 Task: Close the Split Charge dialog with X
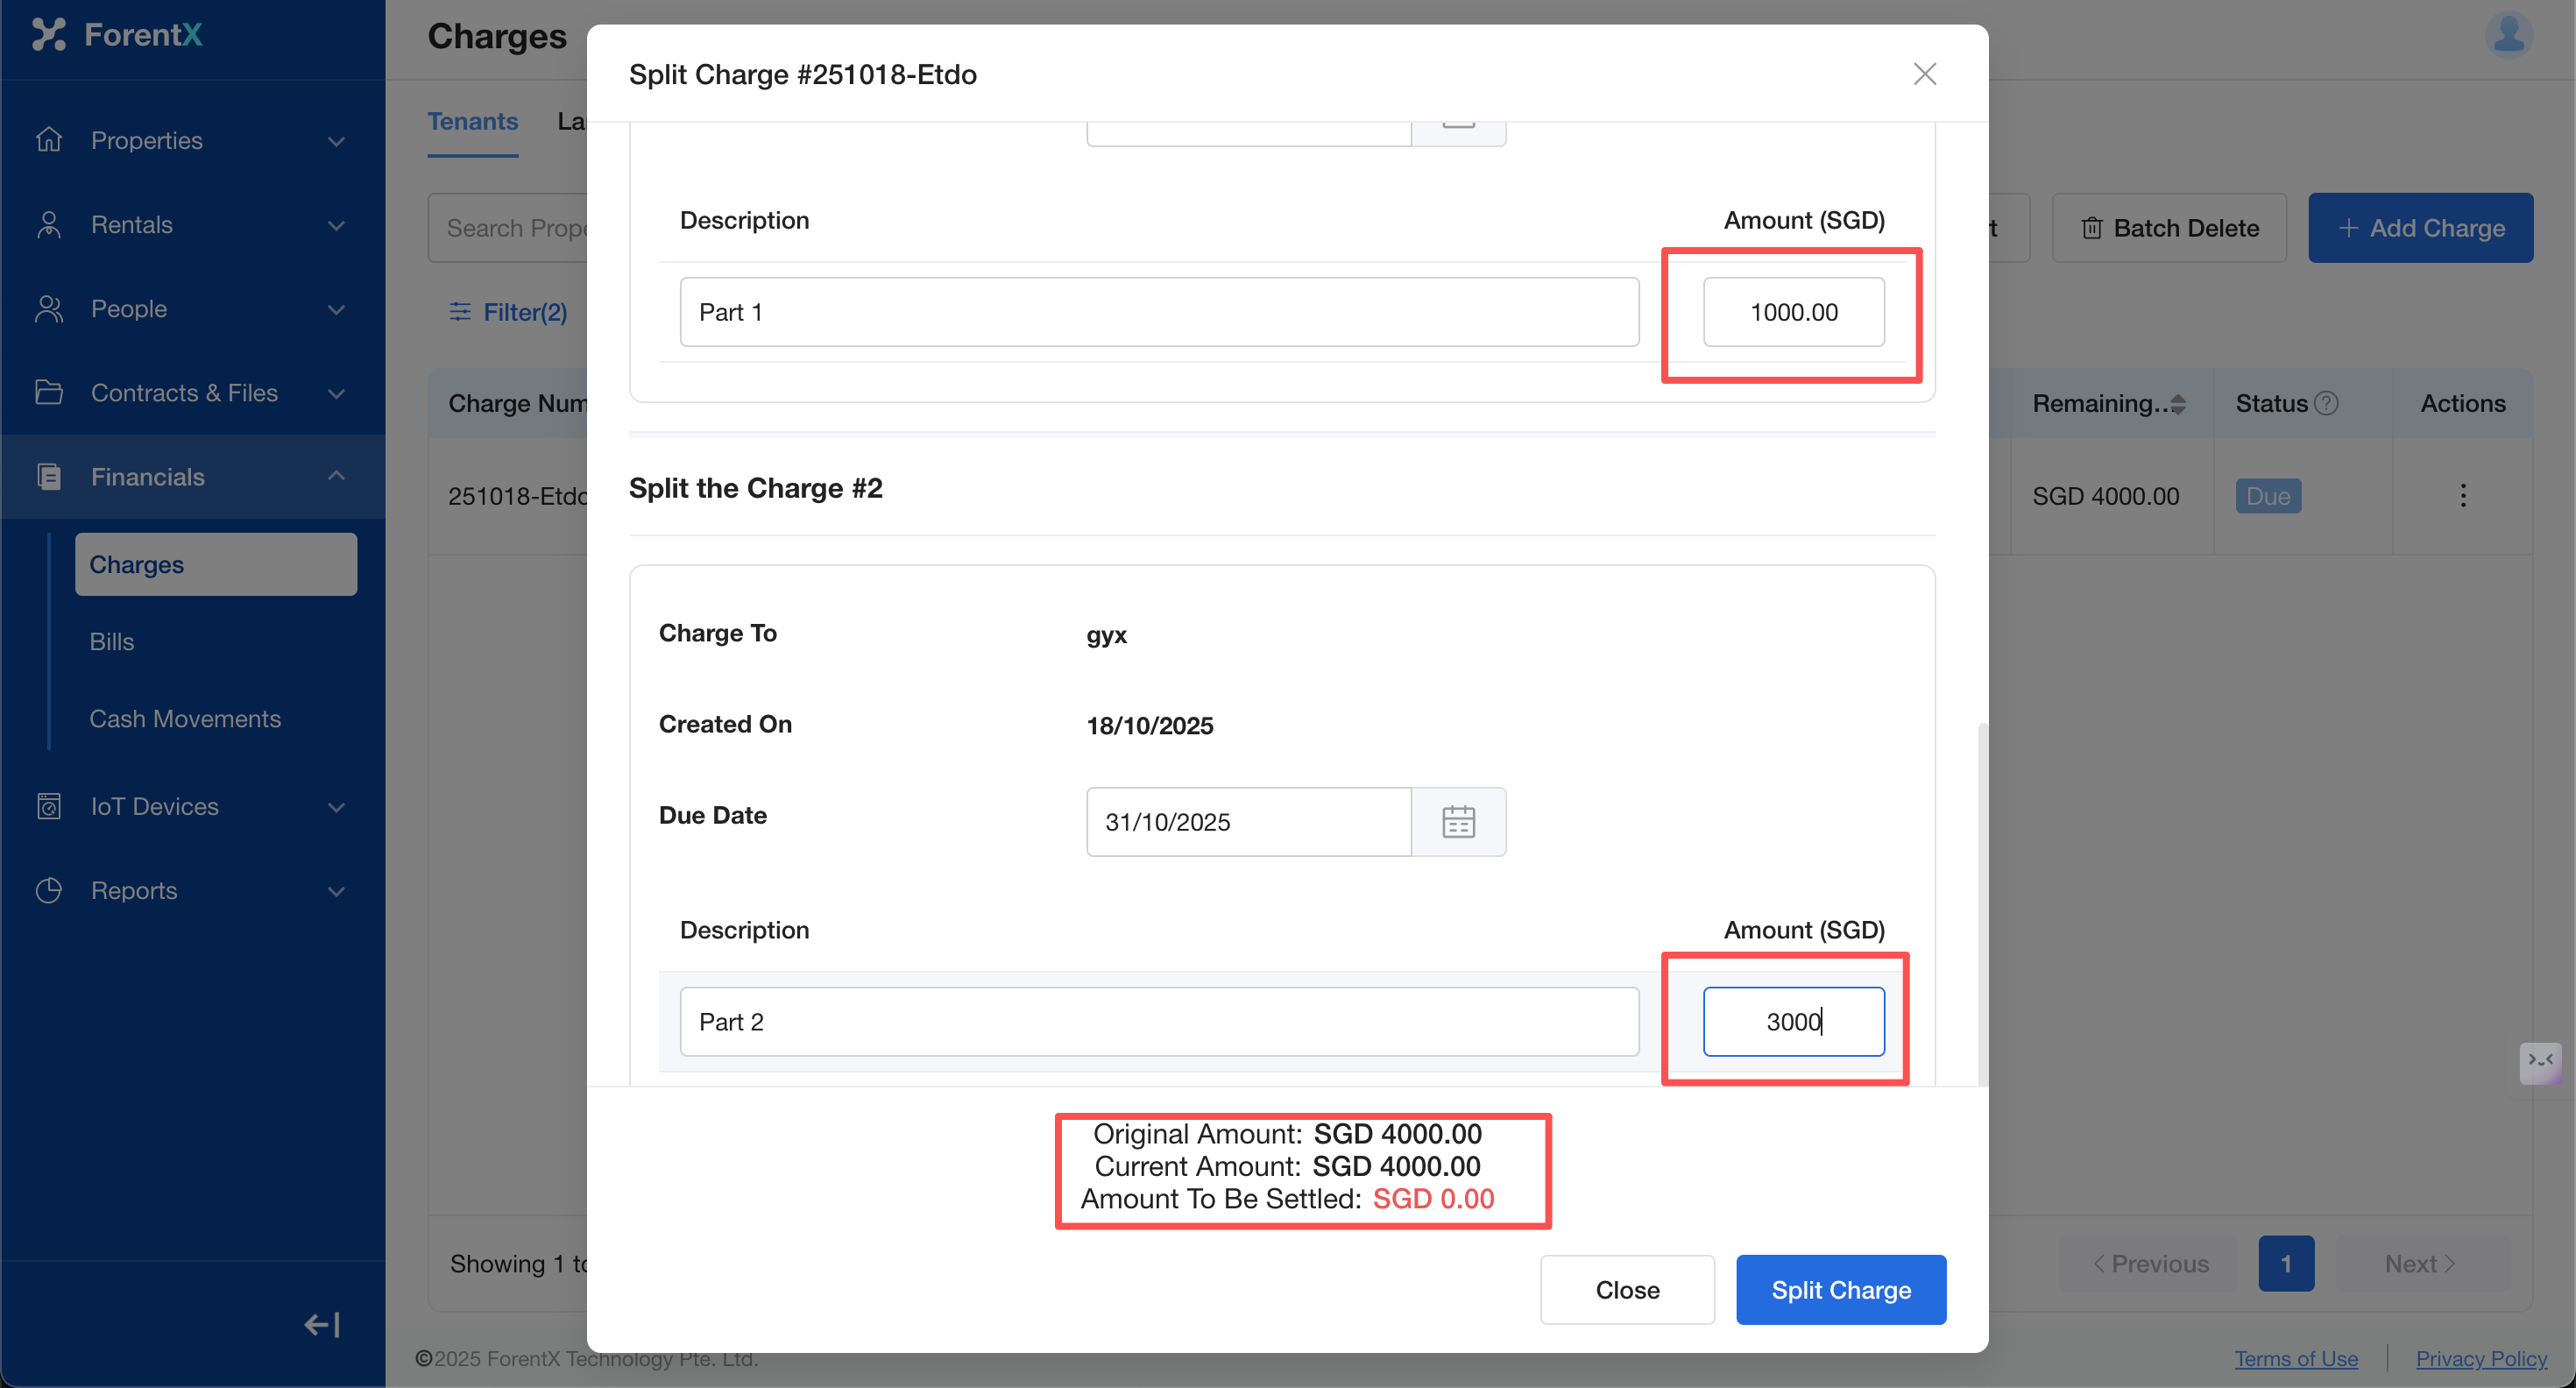point(1924,74)
